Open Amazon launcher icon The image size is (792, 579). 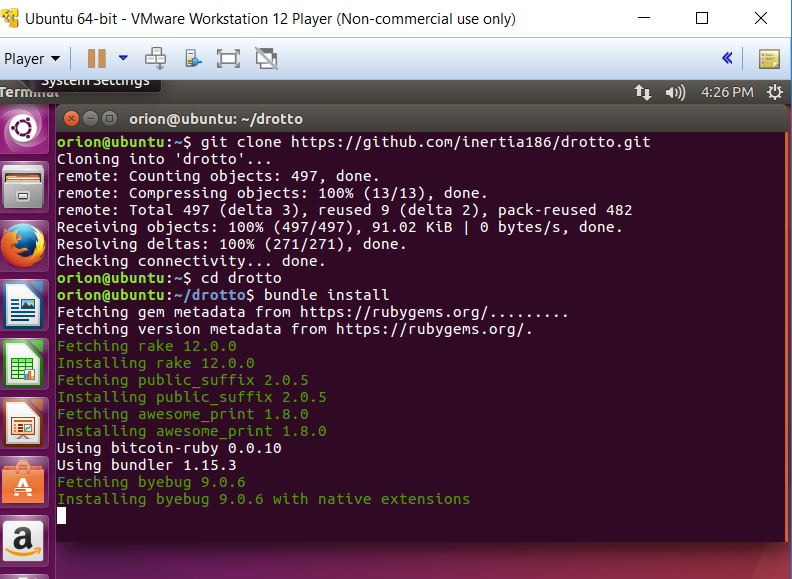(24, 541)
